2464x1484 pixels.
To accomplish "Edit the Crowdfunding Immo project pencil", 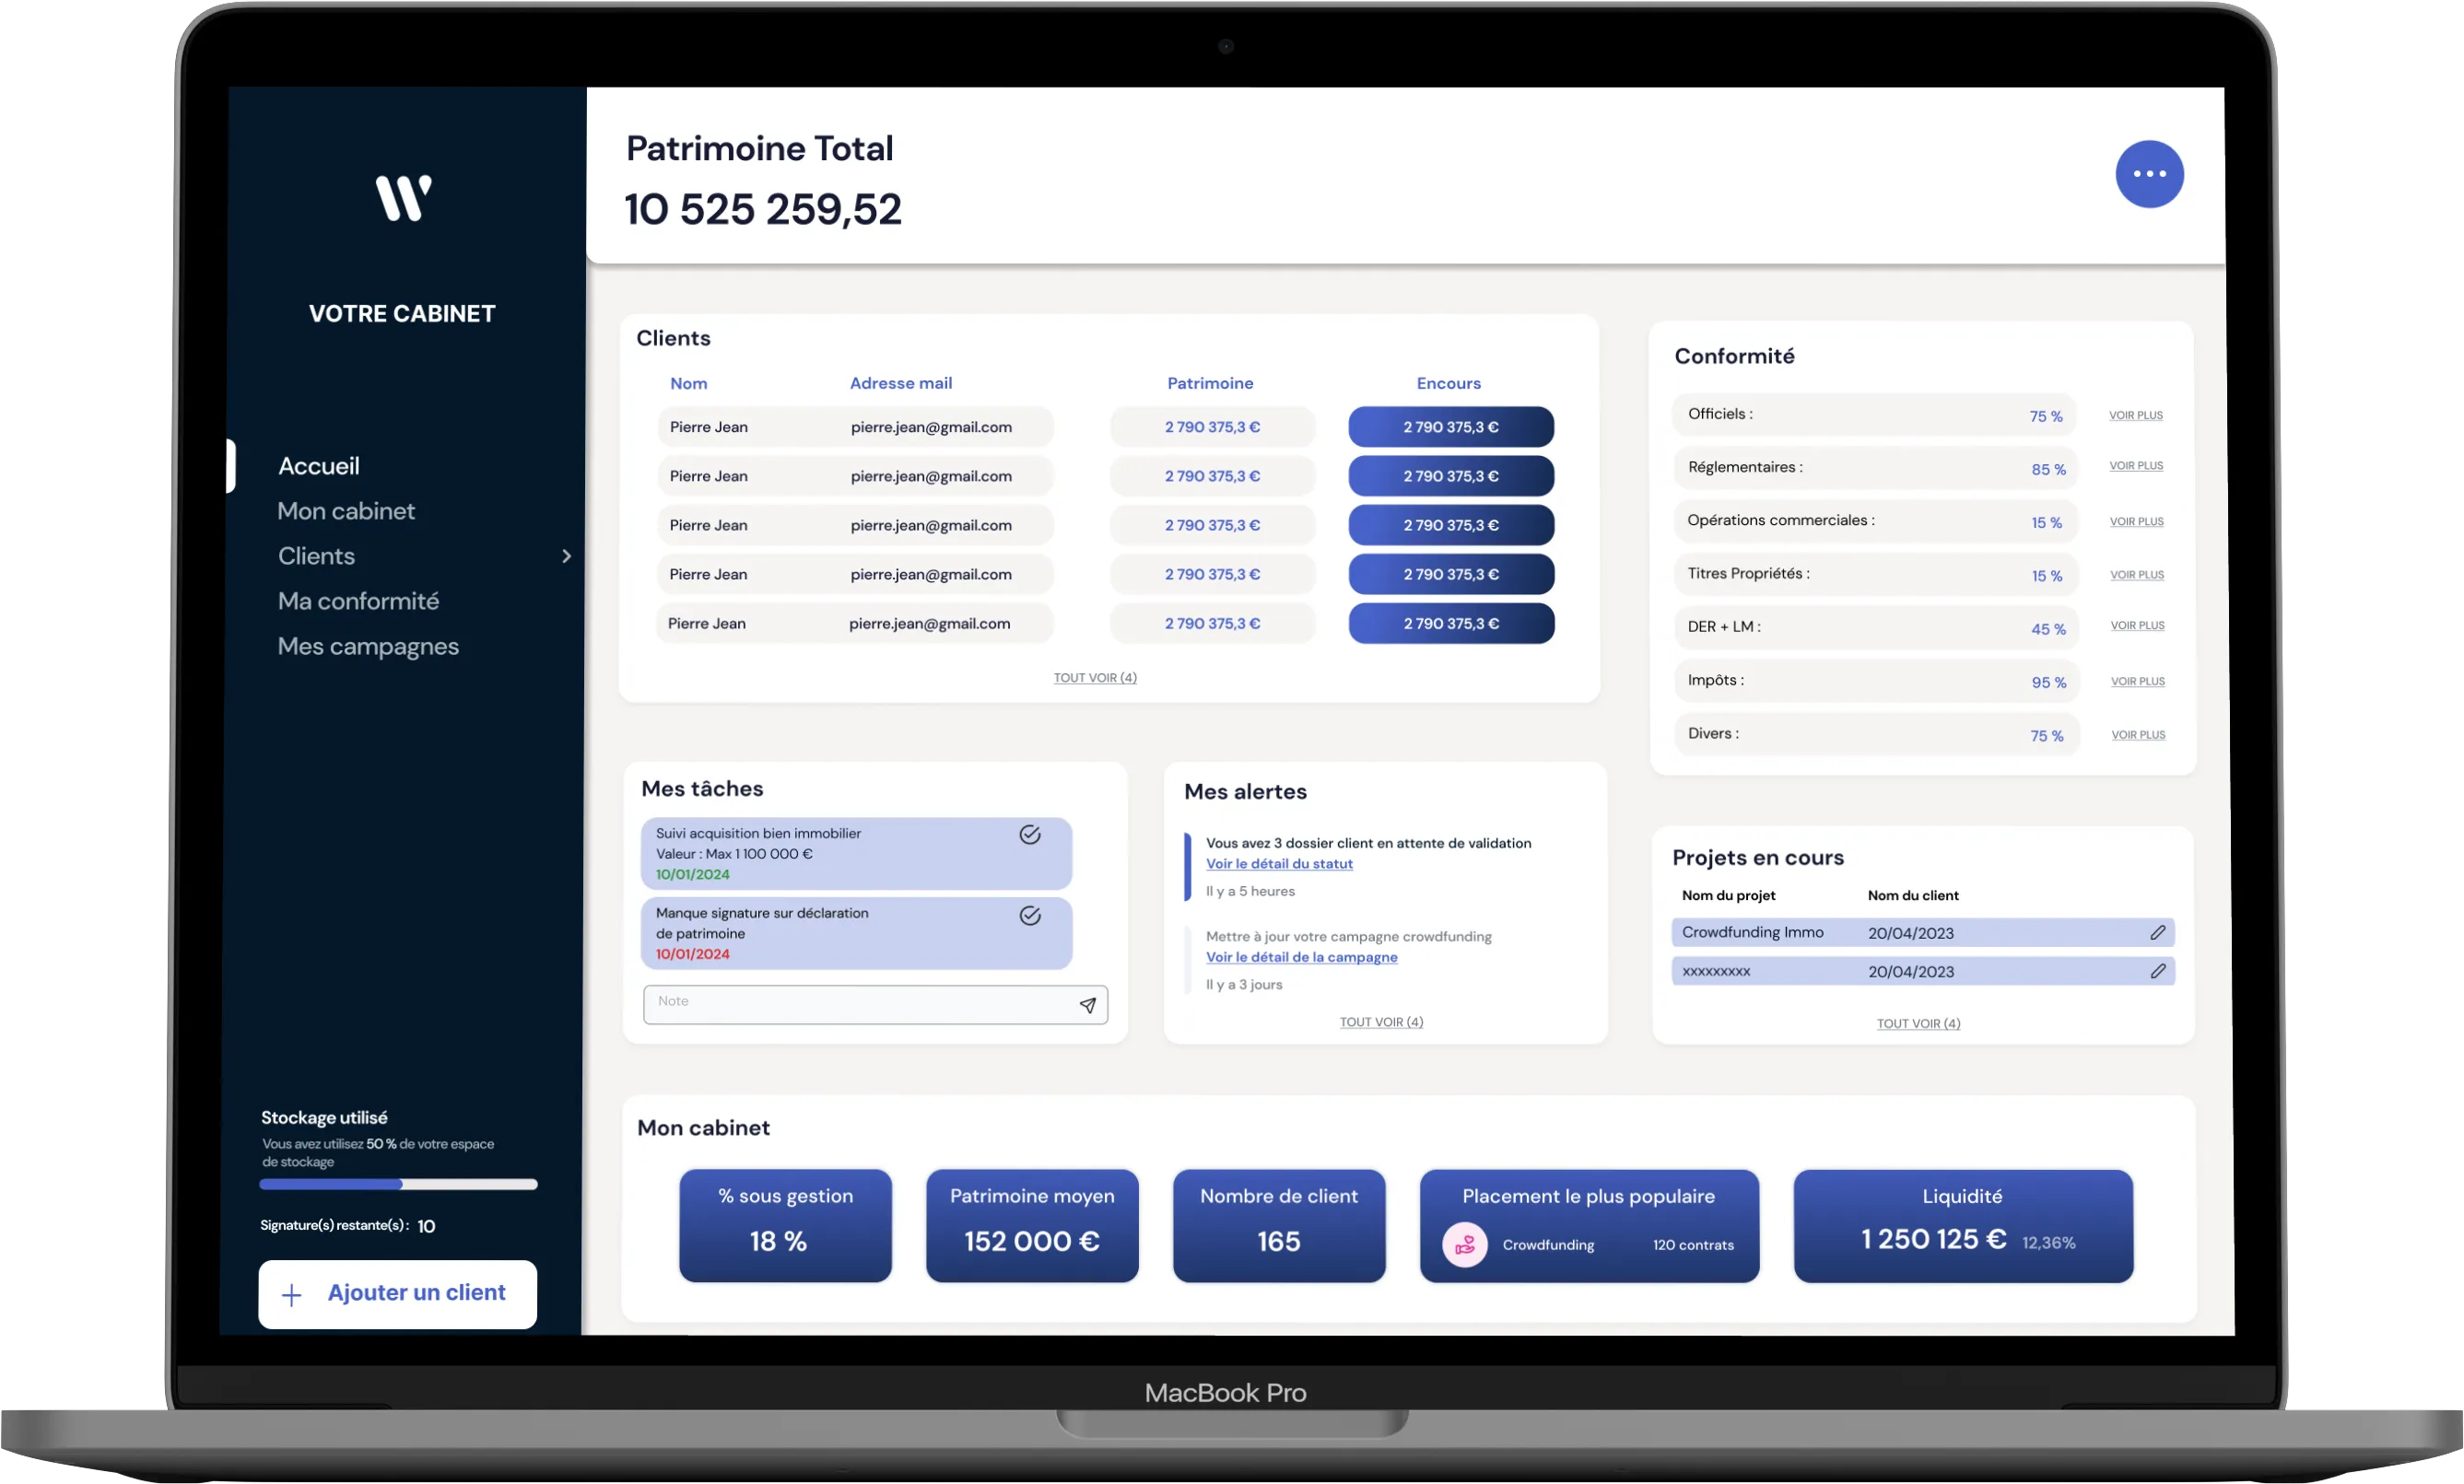I will pyautogui.click(x=2158, y=933).
